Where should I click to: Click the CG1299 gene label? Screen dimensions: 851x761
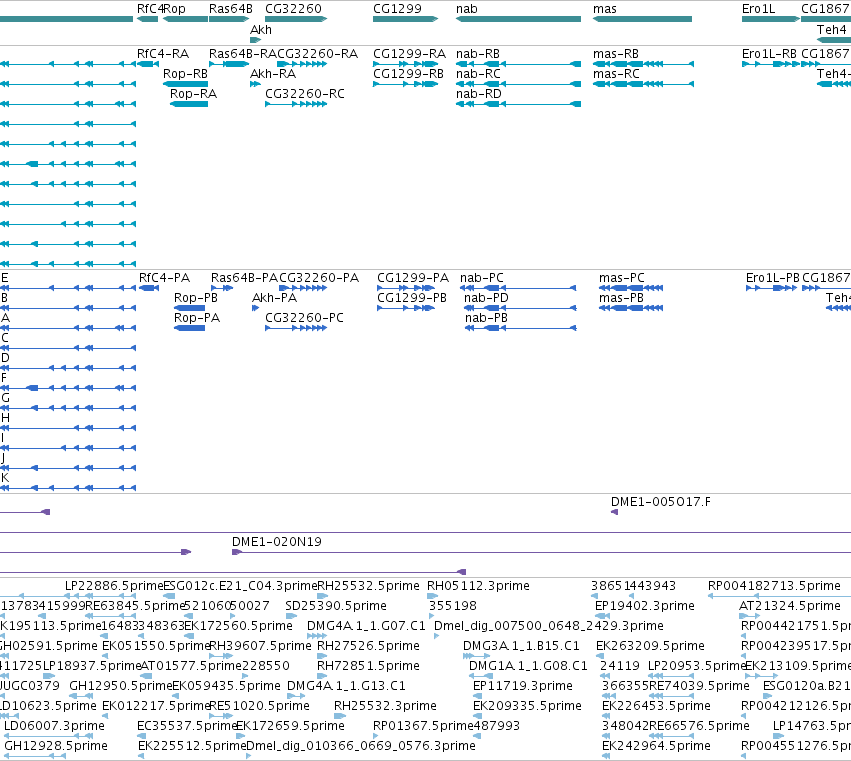coord(397,9)
